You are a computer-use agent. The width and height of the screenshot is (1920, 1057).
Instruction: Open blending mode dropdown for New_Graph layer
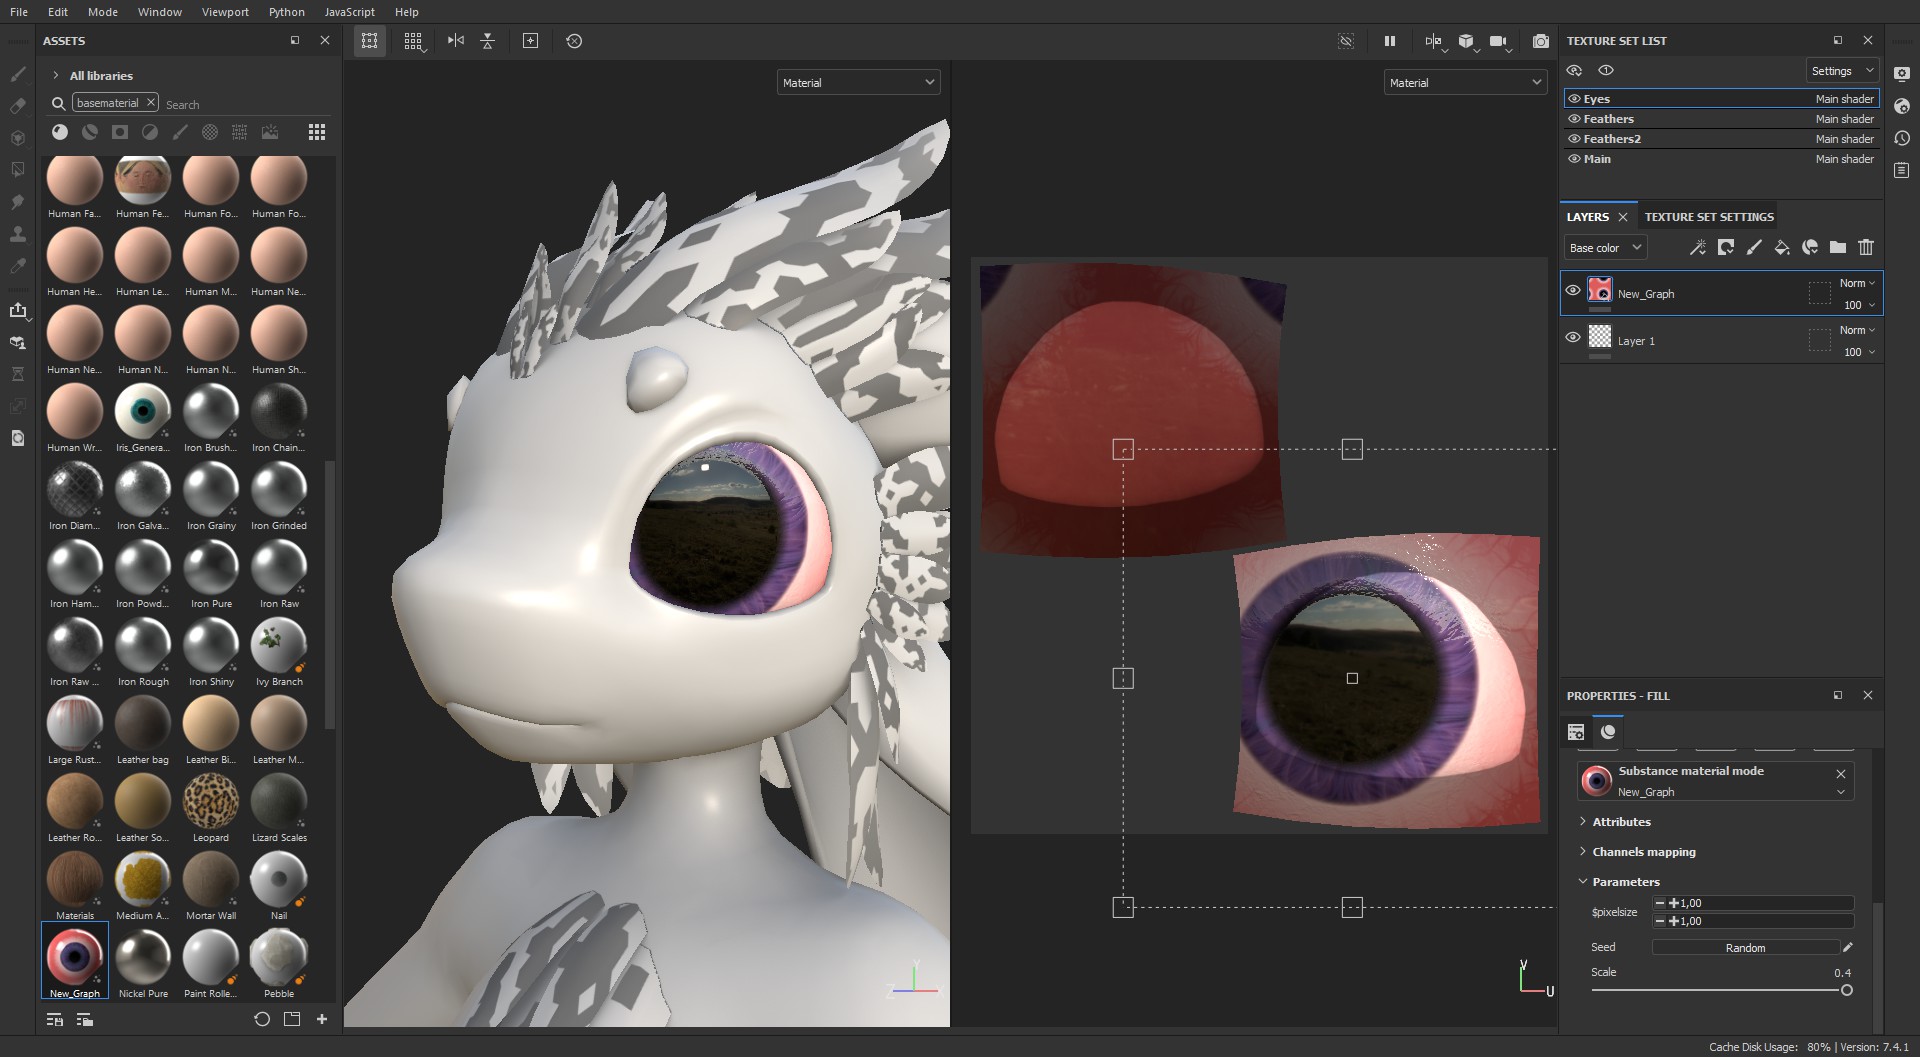pyautogui.click(x=1858, y=283)
